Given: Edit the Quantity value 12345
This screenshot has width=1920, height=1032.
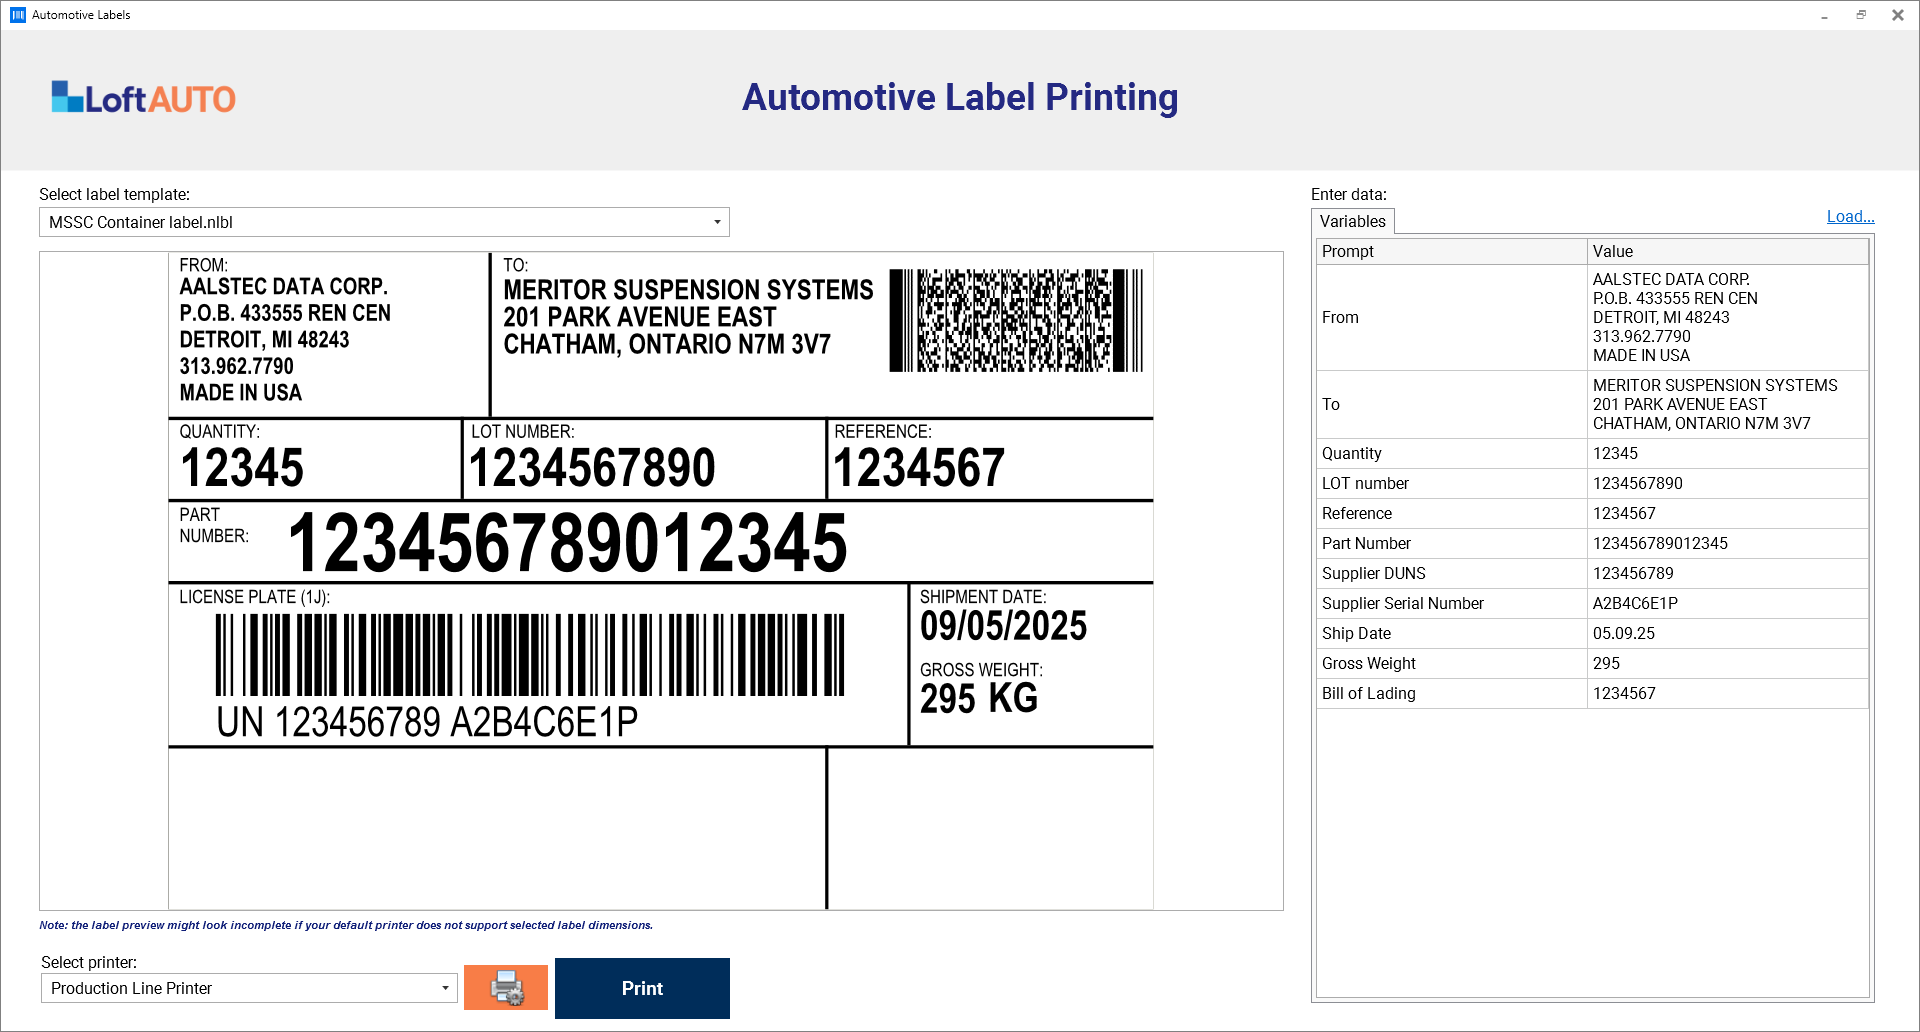Looking at the screenshot, I should tap(1727, 453).
